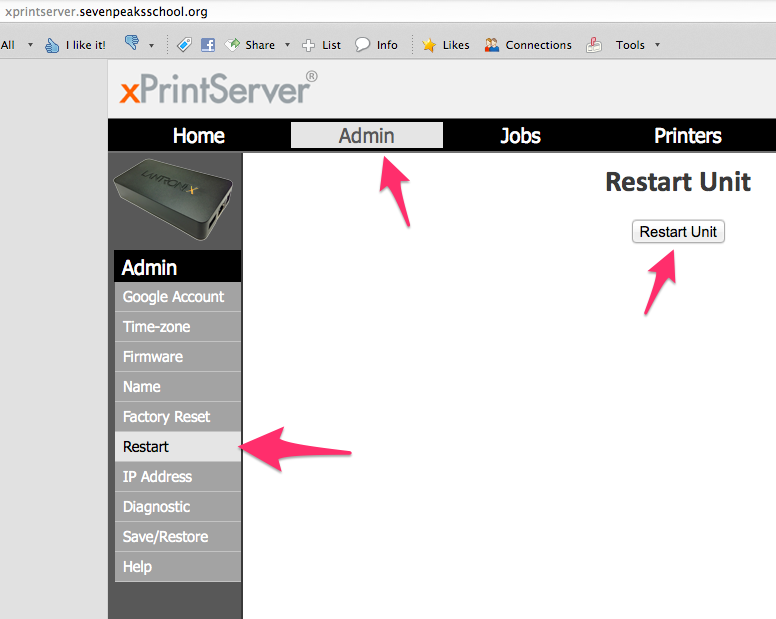Click the Facebook icon in toolbar

pyautogui.click(x=208, y=45)
